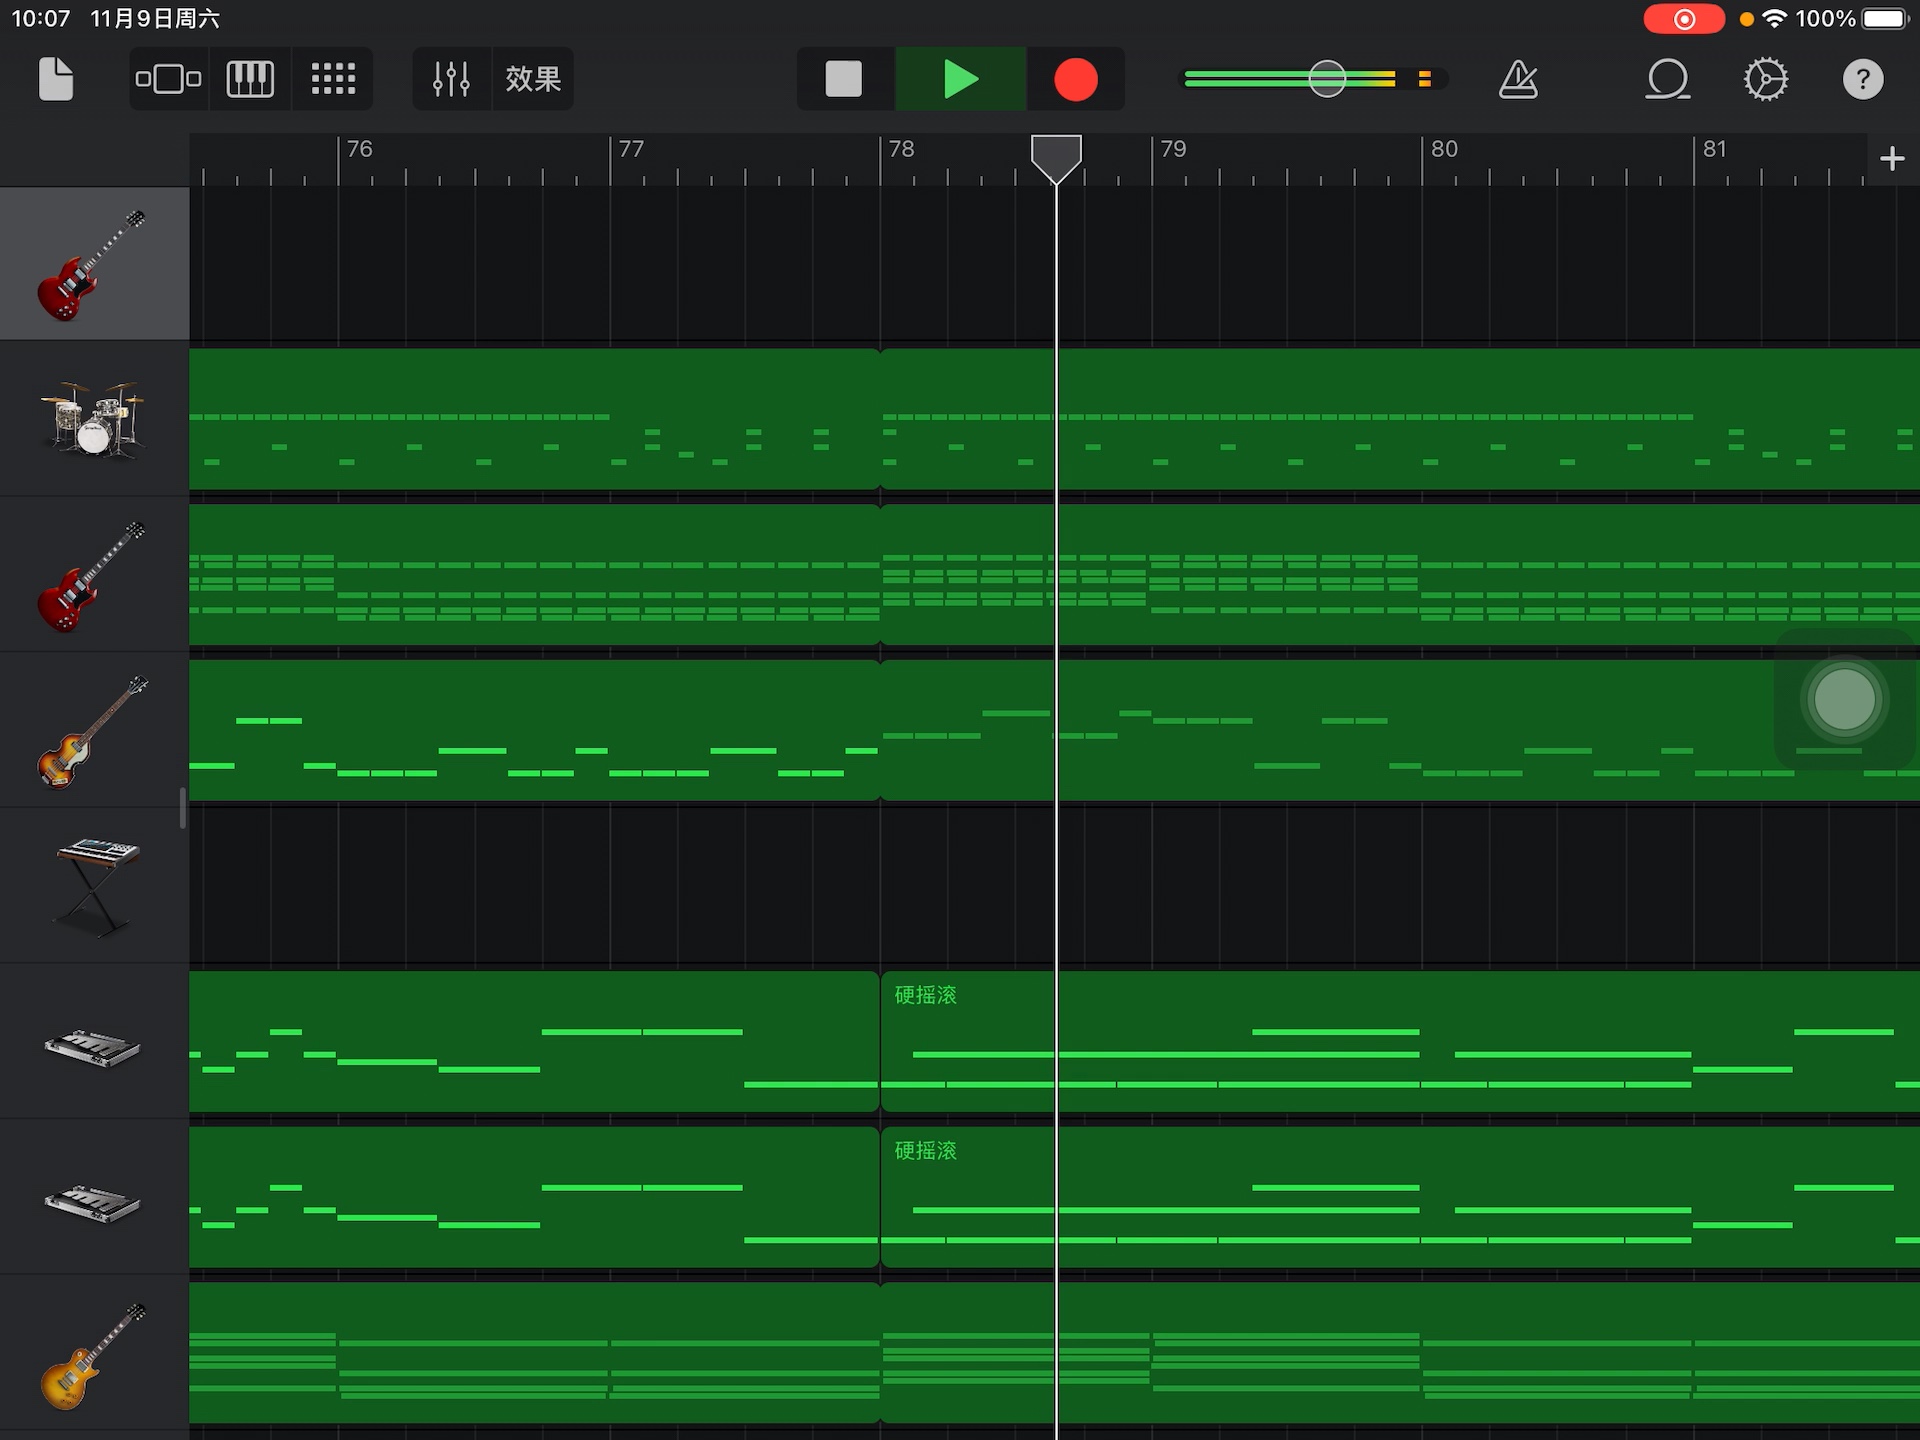The height and width of the screenshot is (1440, 1920).
Task: Tap bar 79 on the ruler
Action: click(x=1173, y=149)
